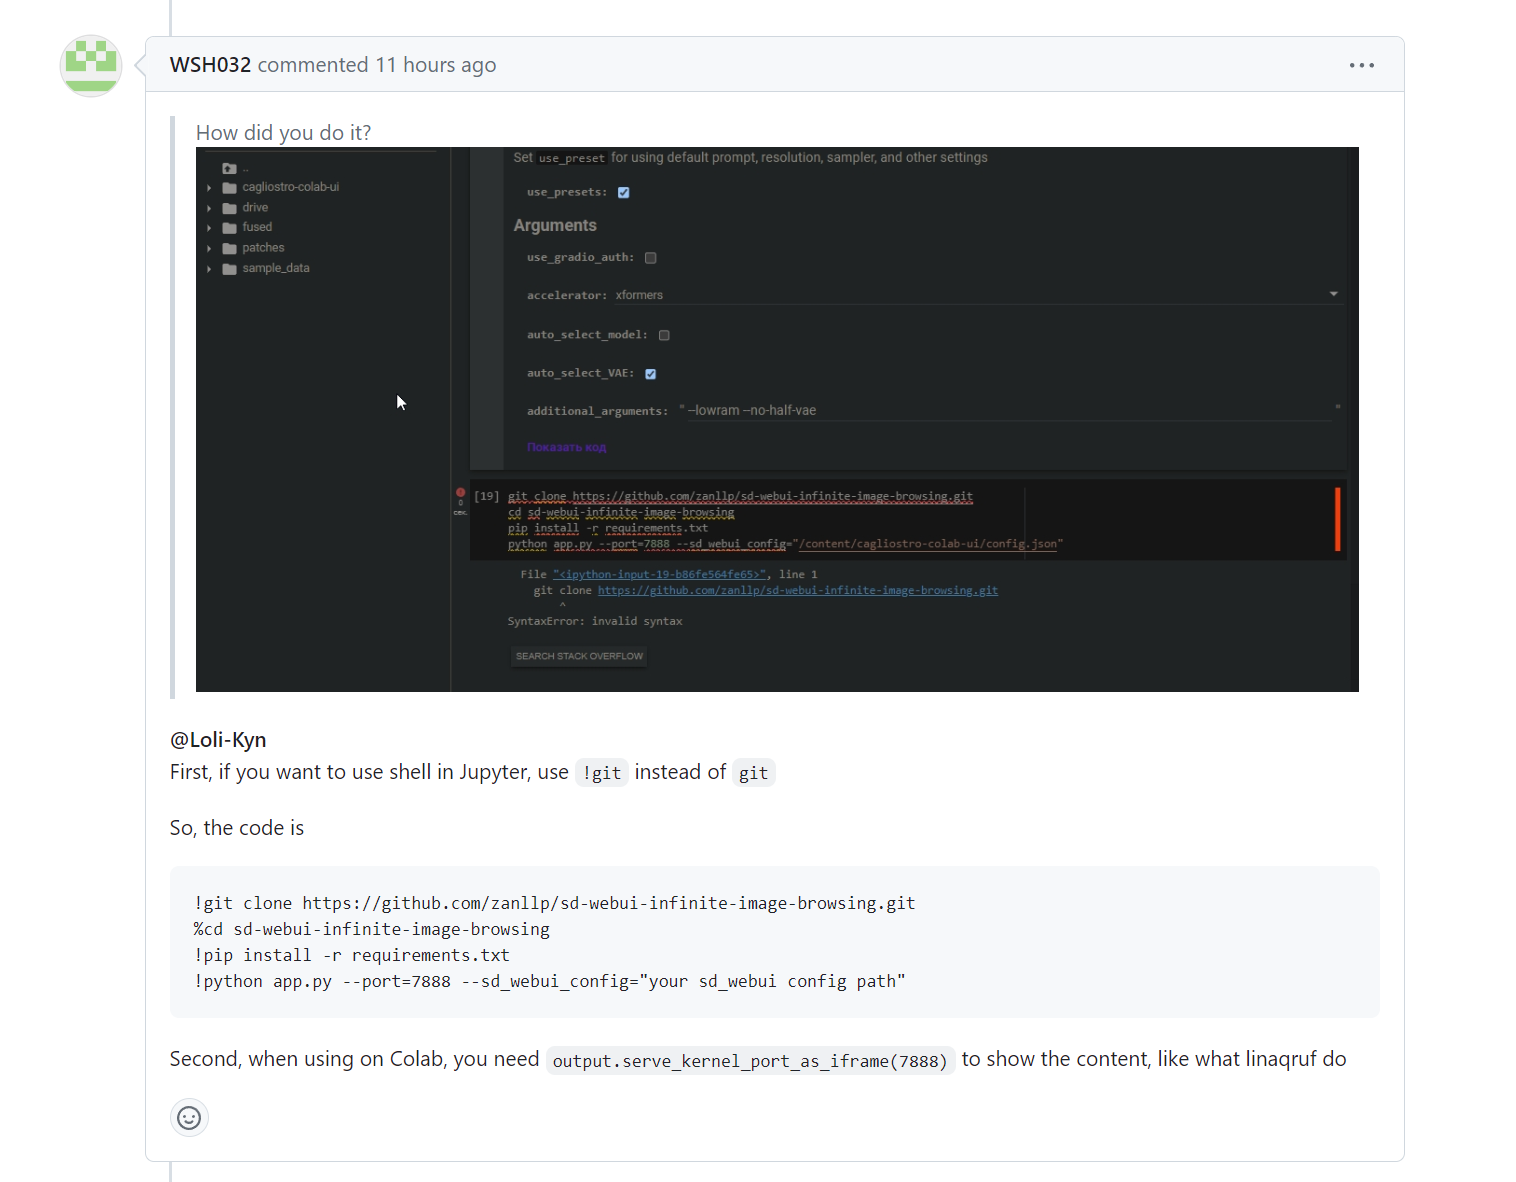Click SEARCH STACK OVERFLOW button in screenshot
Image resolution: width=1516 pixels, height=1182 pixels.
tap(579, 656)
